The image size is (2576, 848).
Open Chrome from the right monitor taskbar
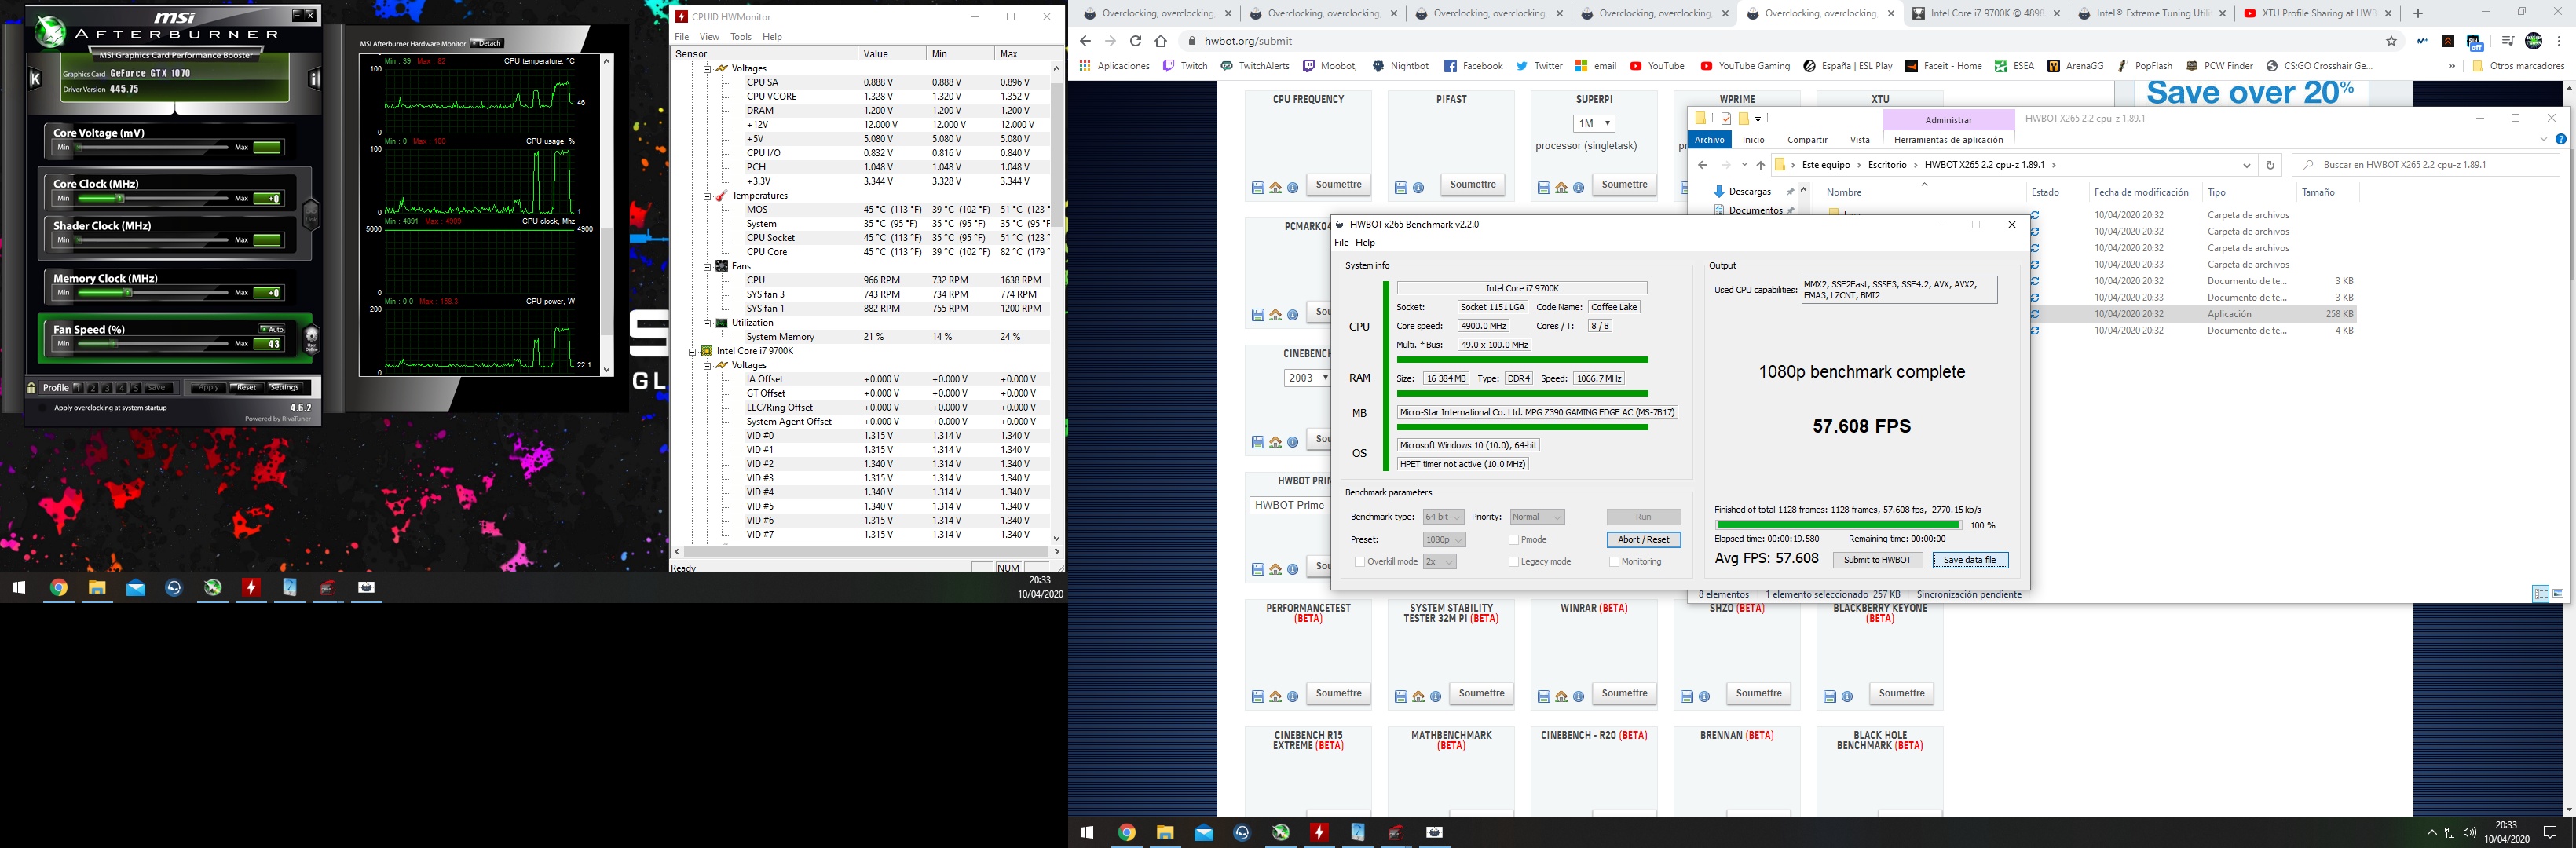[1126, 832]
